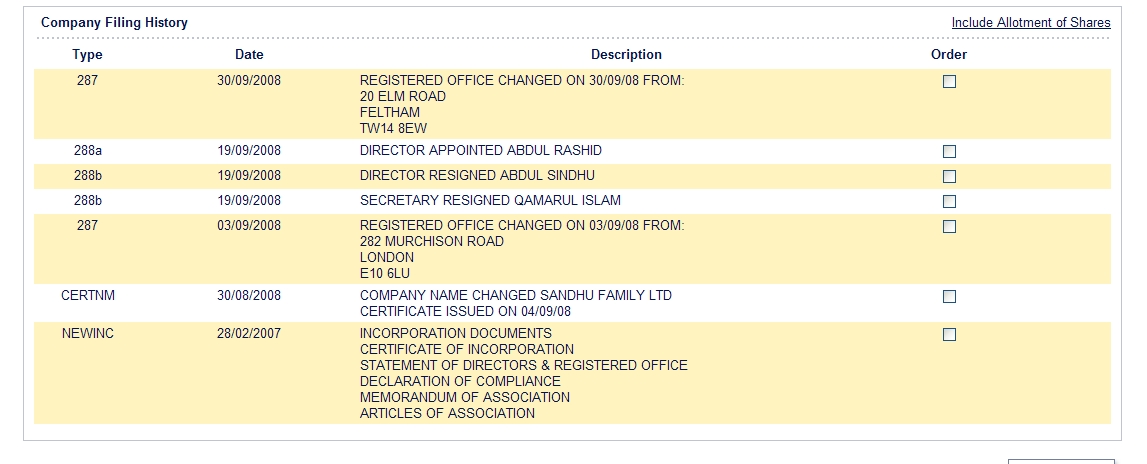Select order checkbox for Director Resigned Abdul Sindhu
The height and width of the screenshot is (464, 1147).
point(949,176)
